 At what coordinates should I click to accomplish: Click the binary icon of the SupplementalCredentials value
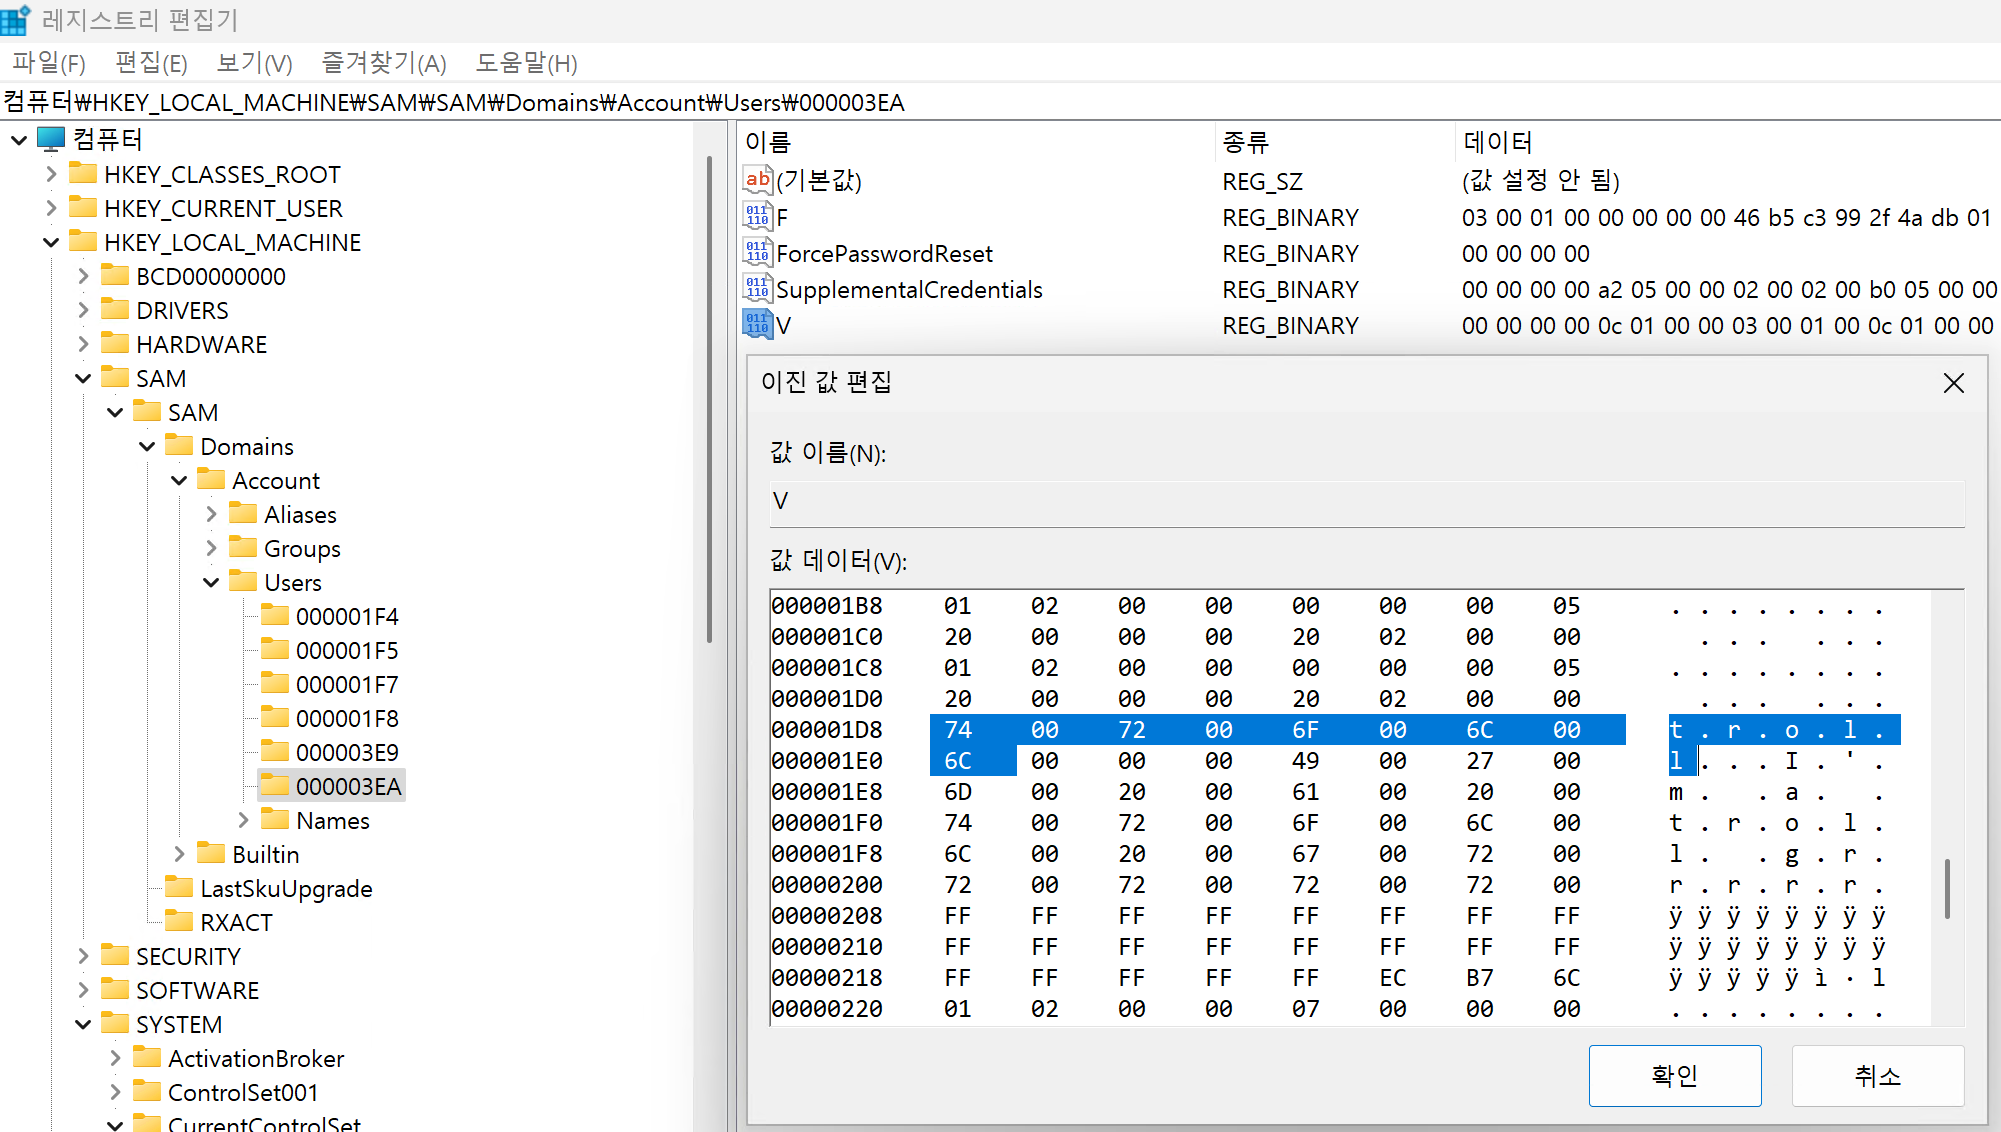757,289
